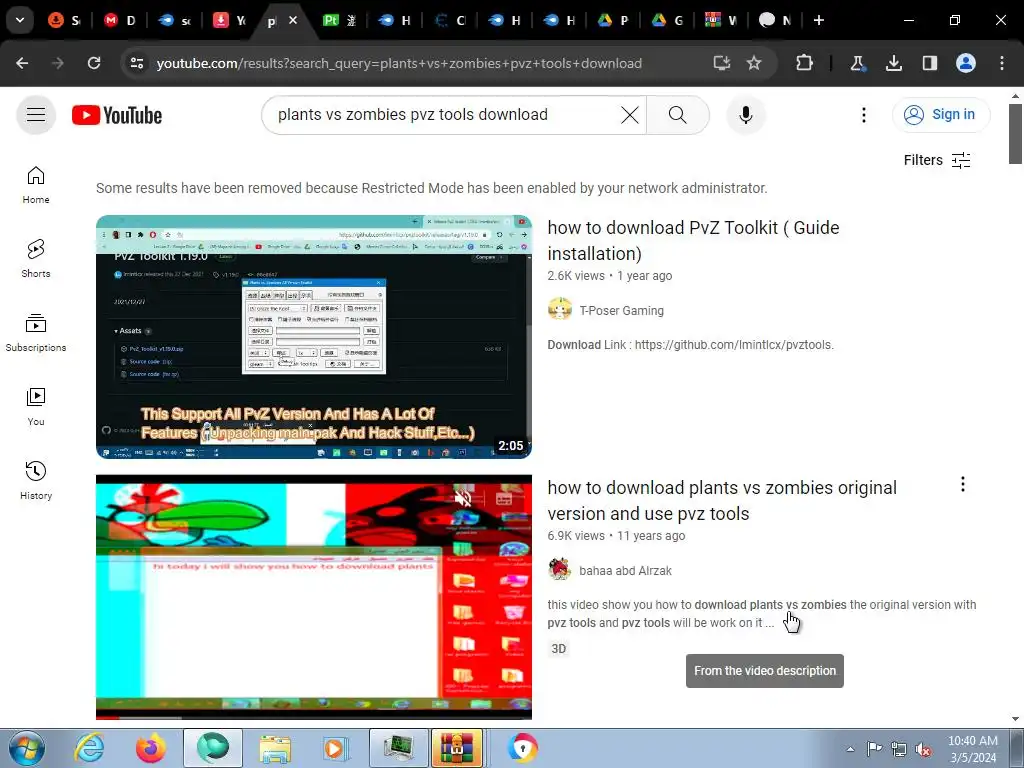Click the browser back arrow
This screenshot has width=1024, height=768.
coord(22,63)
